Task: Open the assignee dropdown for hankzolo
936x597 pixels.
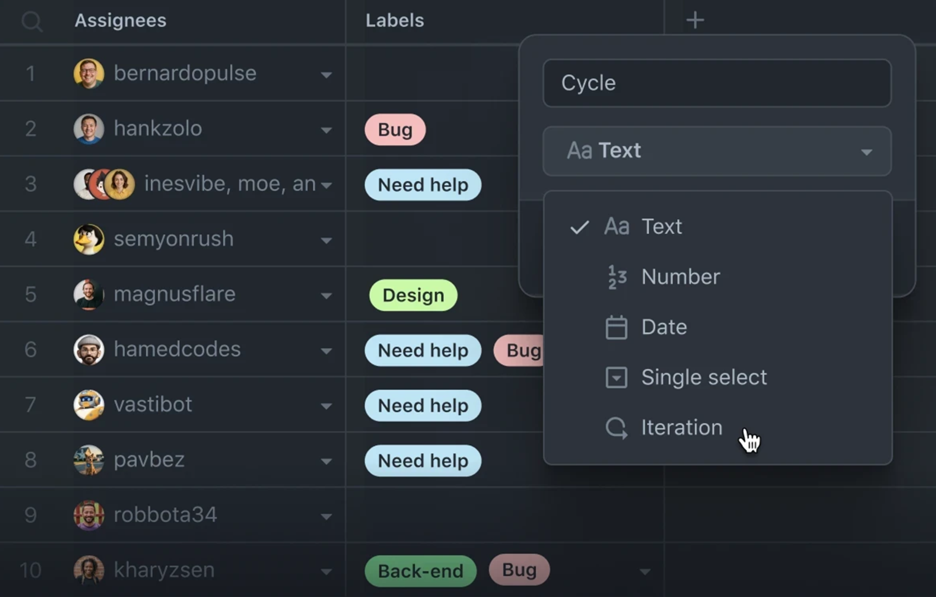Action: pyautogui.click(x=326, y=130)
